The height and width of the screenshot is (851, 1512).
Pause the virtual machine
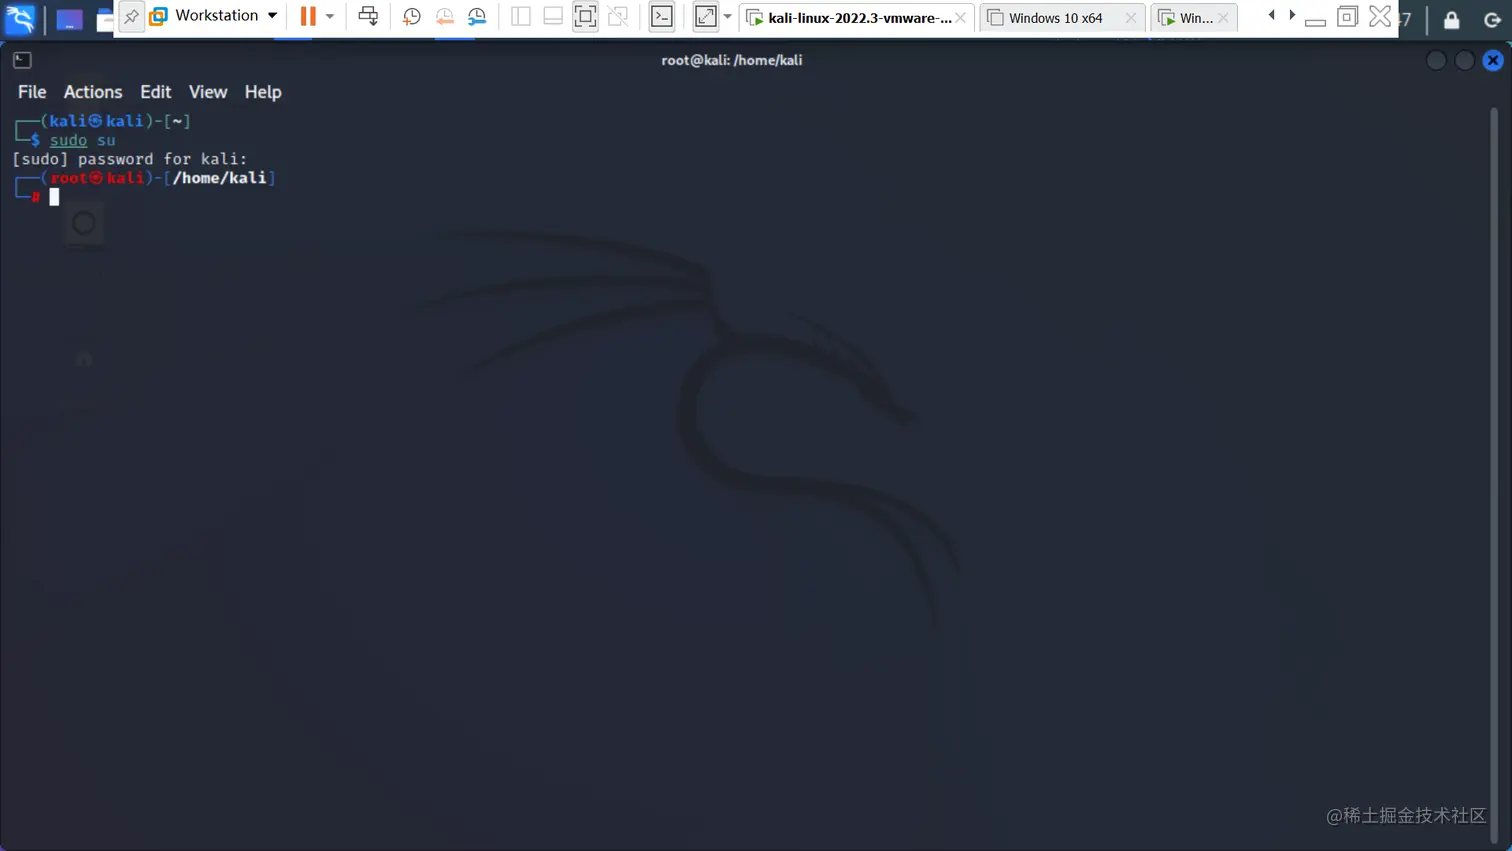308,16
